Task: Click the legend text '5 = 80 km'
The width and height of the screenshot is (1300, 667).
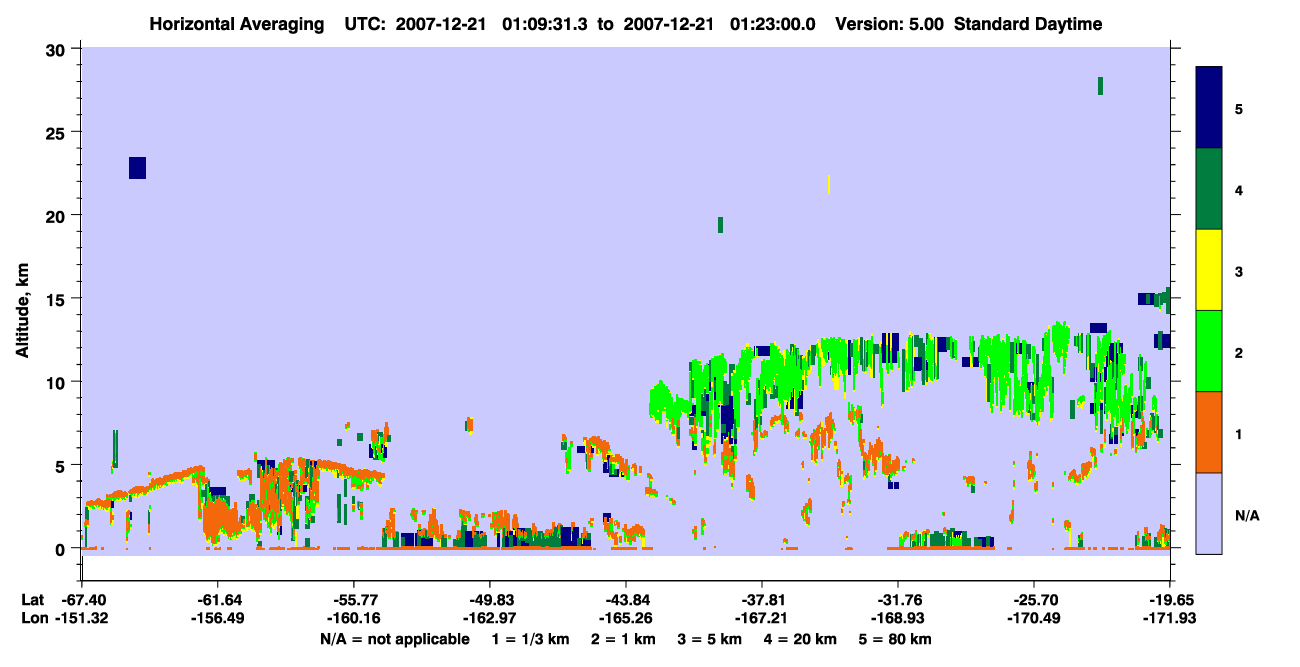Action: point(896,639)
